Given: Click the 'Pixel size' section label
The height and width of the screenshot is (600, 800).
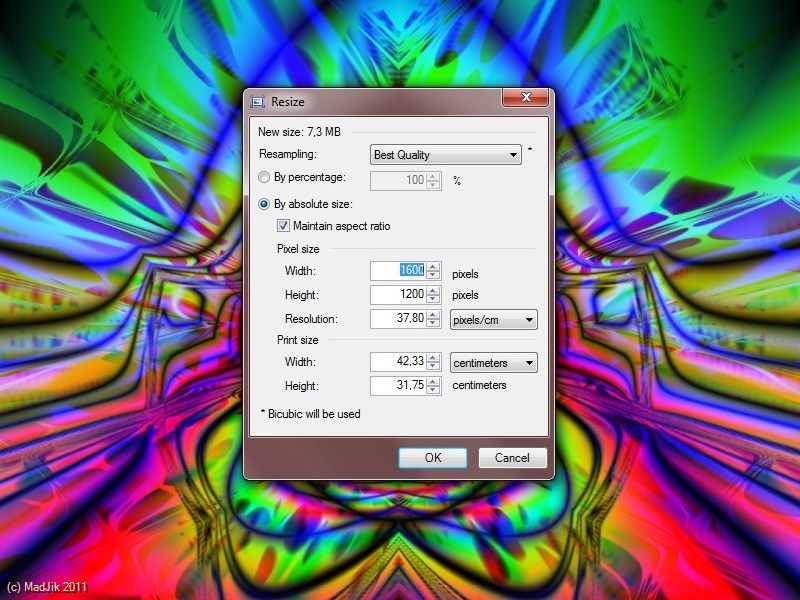Looking at the screenshot, I should point(298,249).
